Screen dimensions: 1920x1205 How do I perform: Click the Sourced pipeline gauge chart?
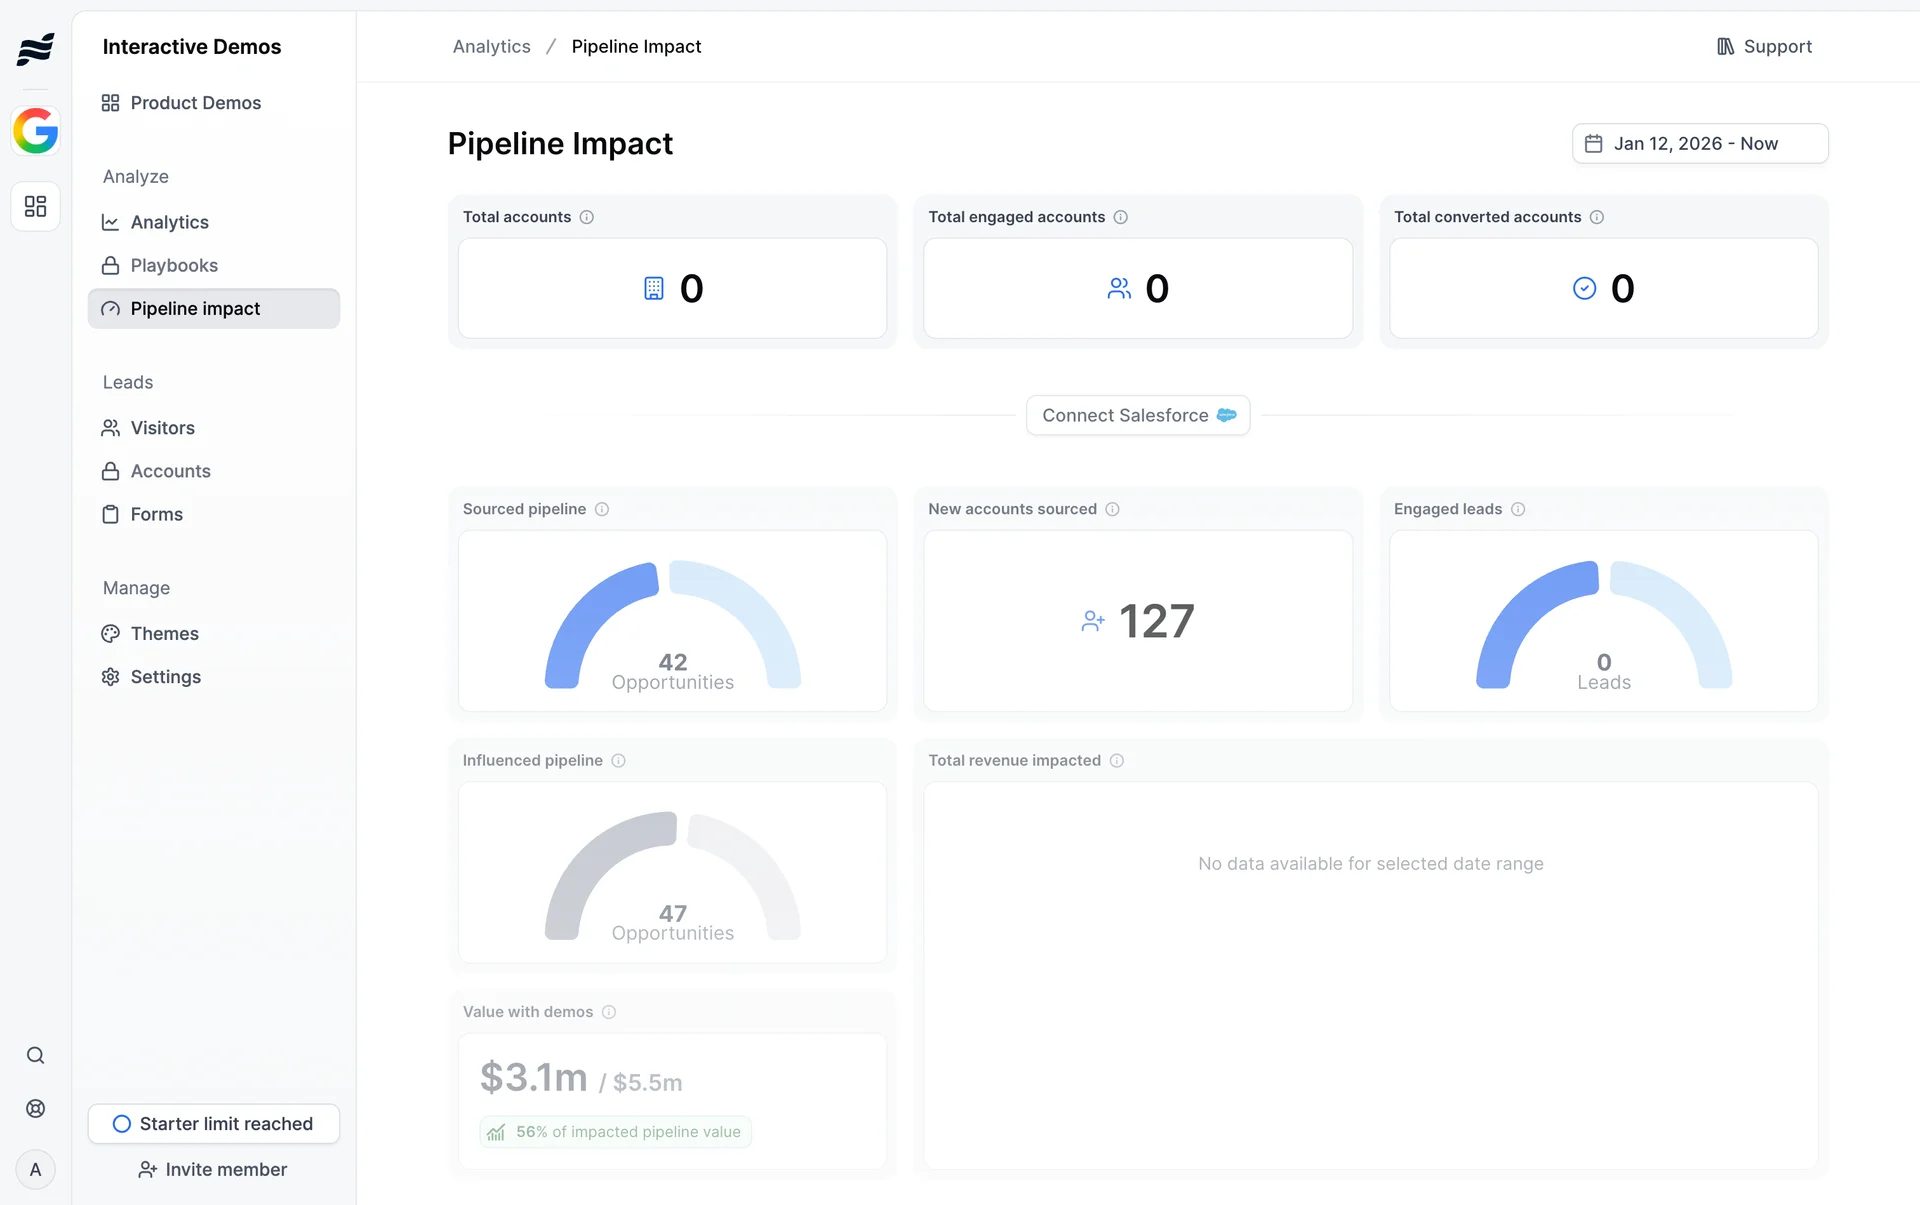pos(672,622)
